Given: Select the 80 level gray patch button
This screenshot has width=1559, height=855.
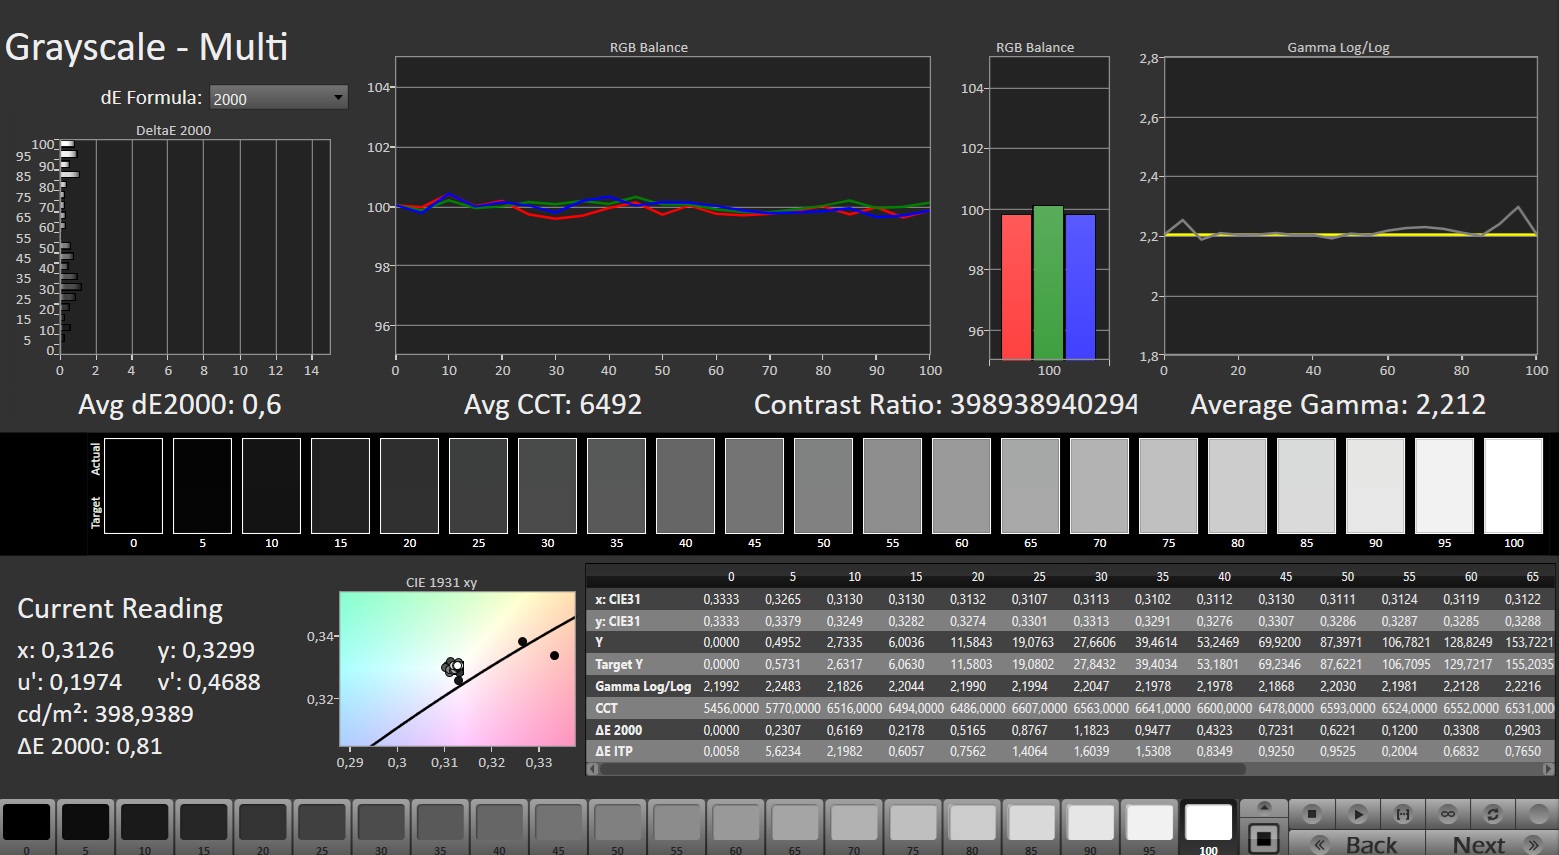Looking at the screenshot, I should click(x=971, y=826).
